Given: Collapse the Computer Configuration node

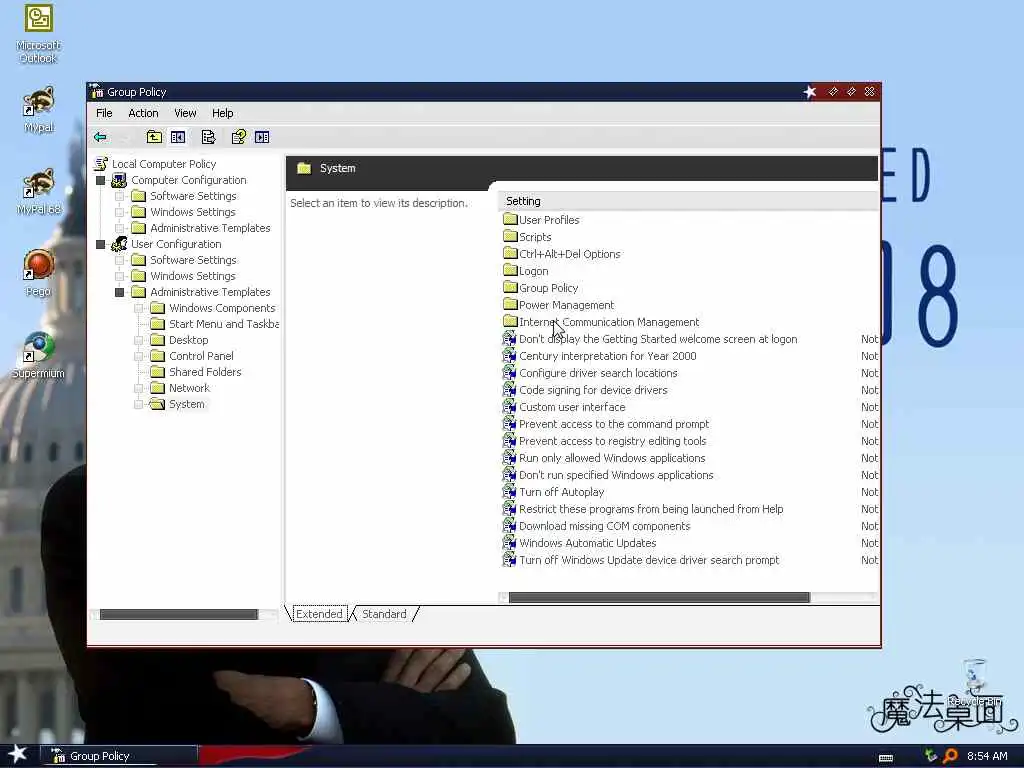Looking at the screenshot, I should [x=101, y=180].
